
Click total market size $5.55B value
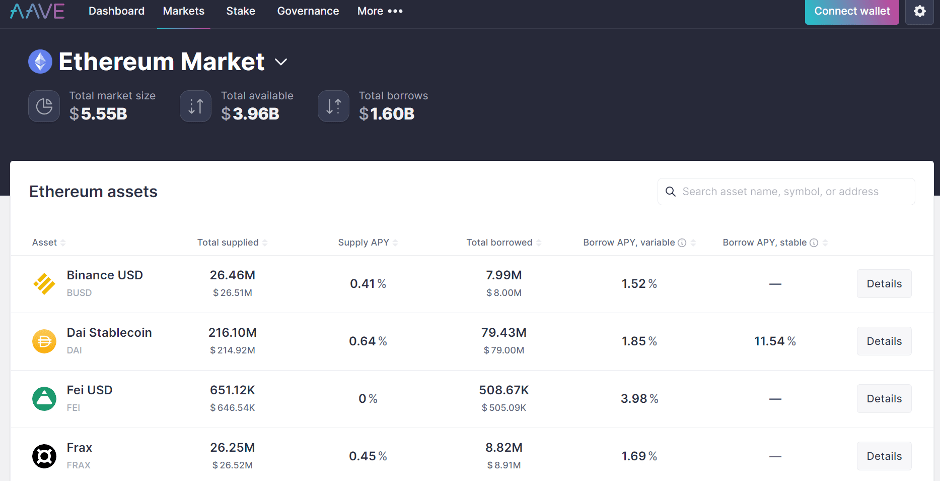coord(98,114)
